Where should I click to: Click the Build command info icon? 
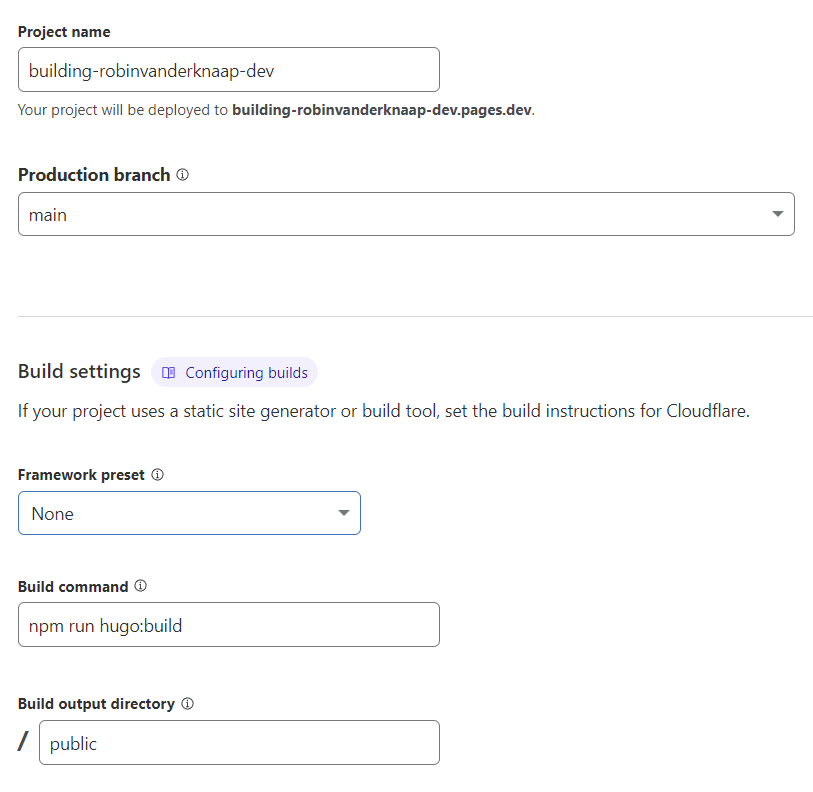(140, 587)
